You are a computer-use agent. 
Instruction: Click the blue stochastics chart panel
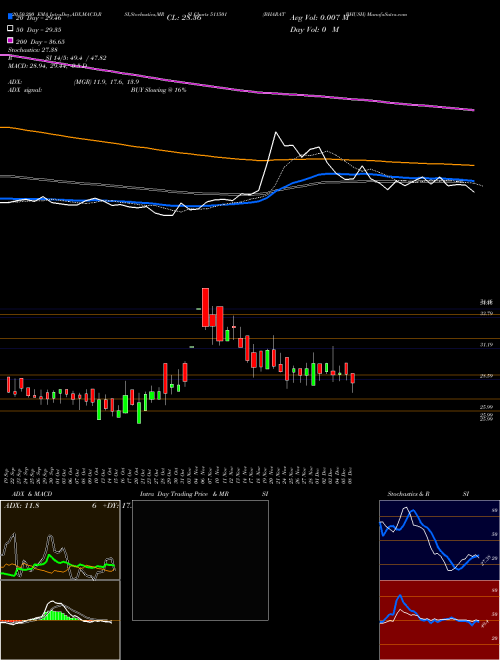439,540
